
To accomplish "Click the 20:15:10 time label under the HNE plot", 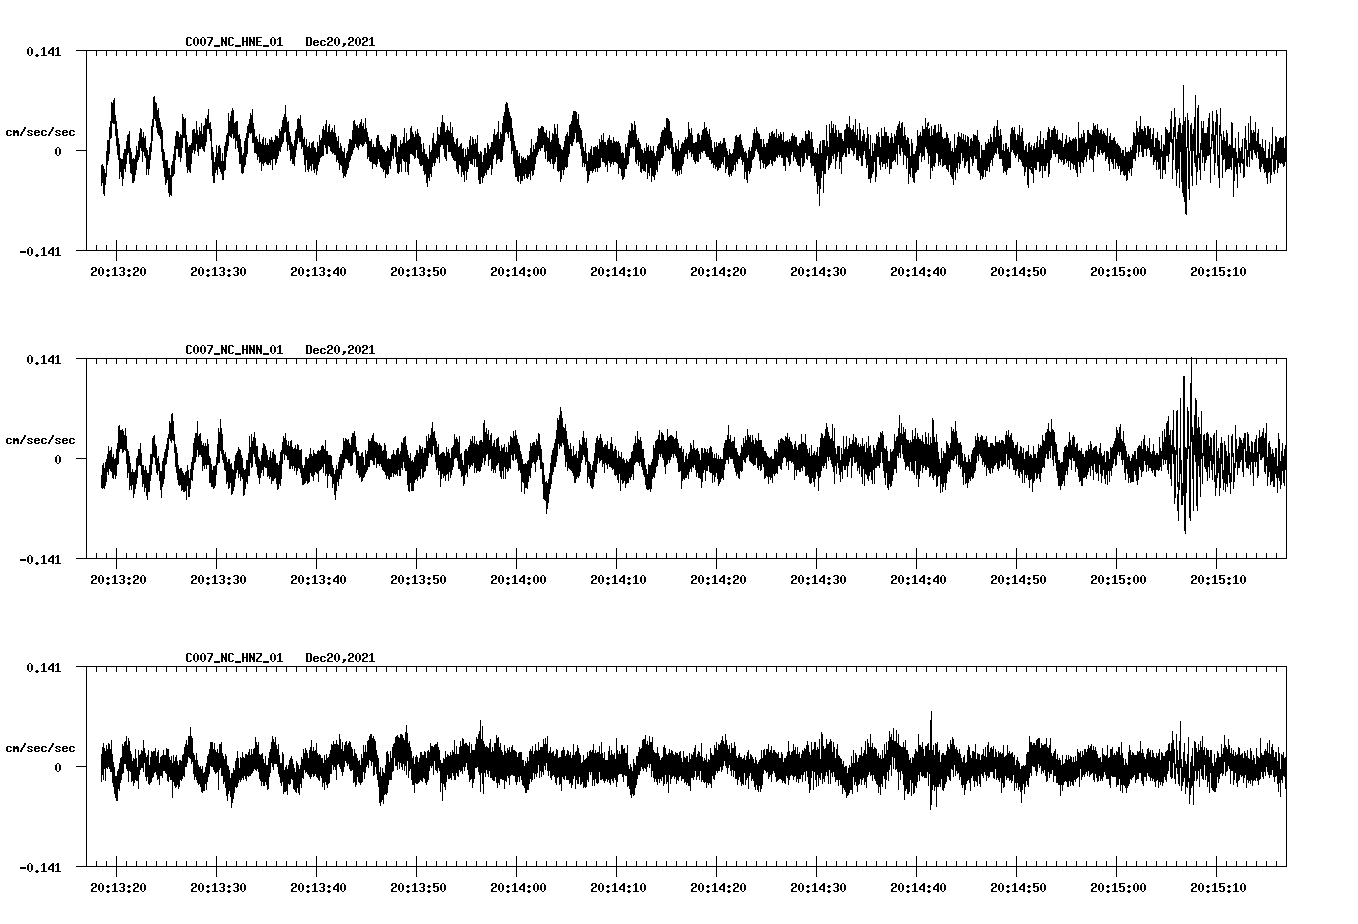I will [1218, 272].
